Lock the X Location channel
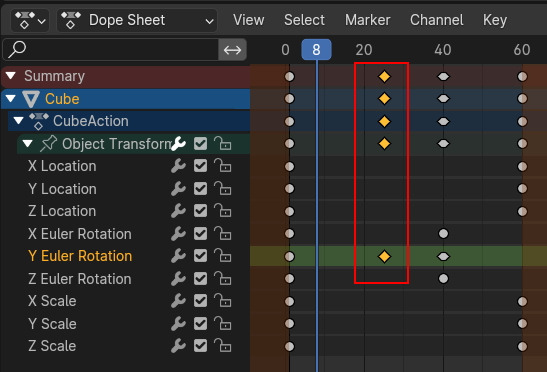547x372 pixels. coord(223,166)
